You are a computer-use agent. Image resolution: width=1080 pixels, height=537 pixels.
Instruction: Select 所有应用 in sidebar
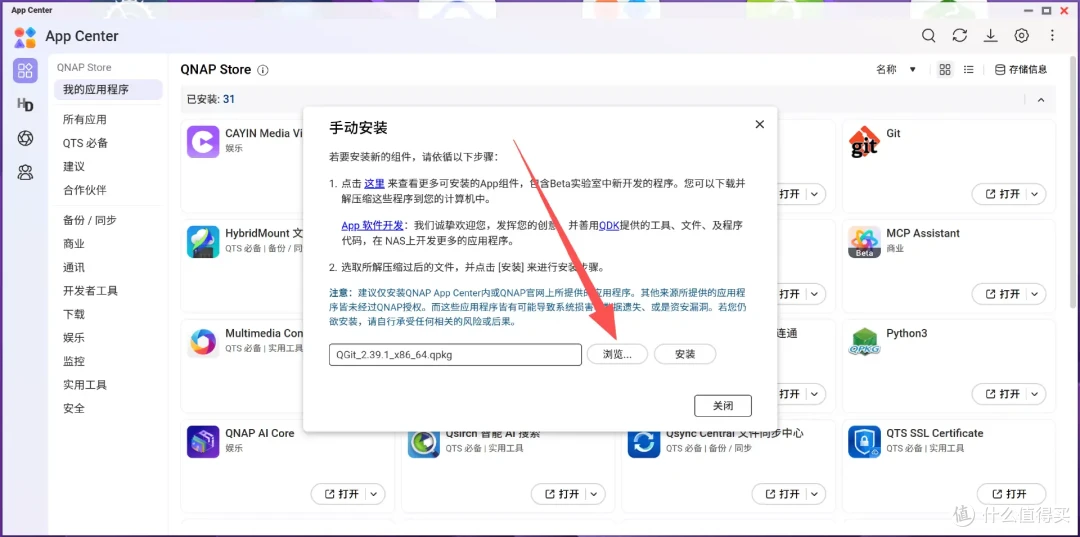[85, 120]
